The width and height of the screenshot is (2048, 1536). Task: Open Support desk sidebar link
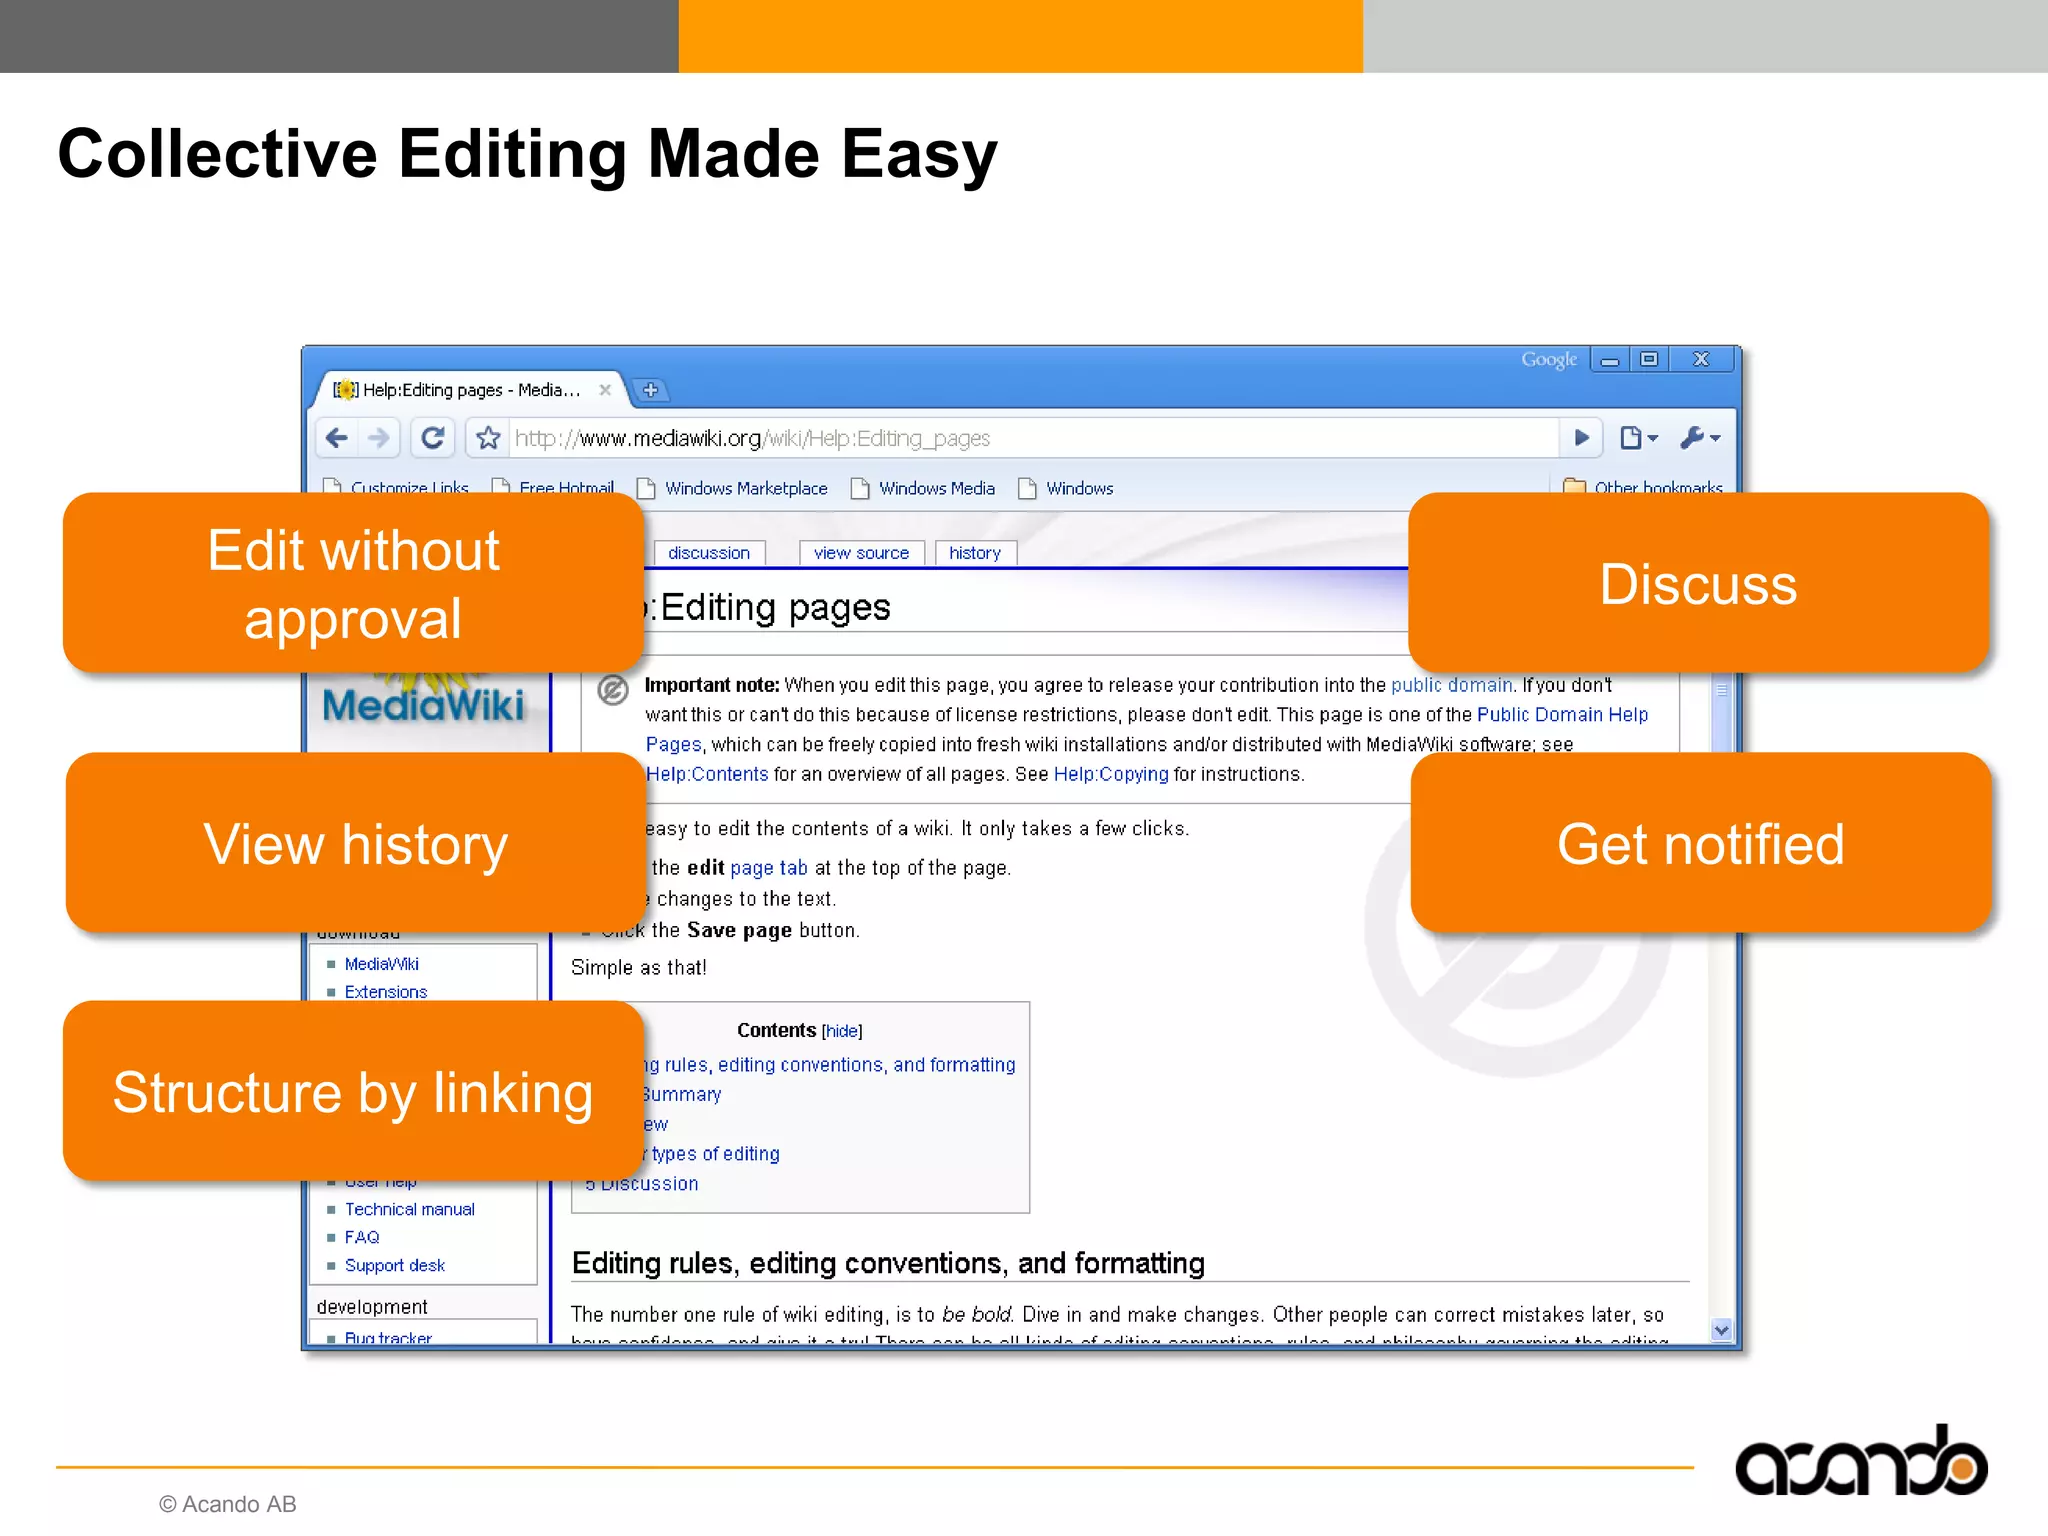pyautogui.click(x=395, y=1265)
